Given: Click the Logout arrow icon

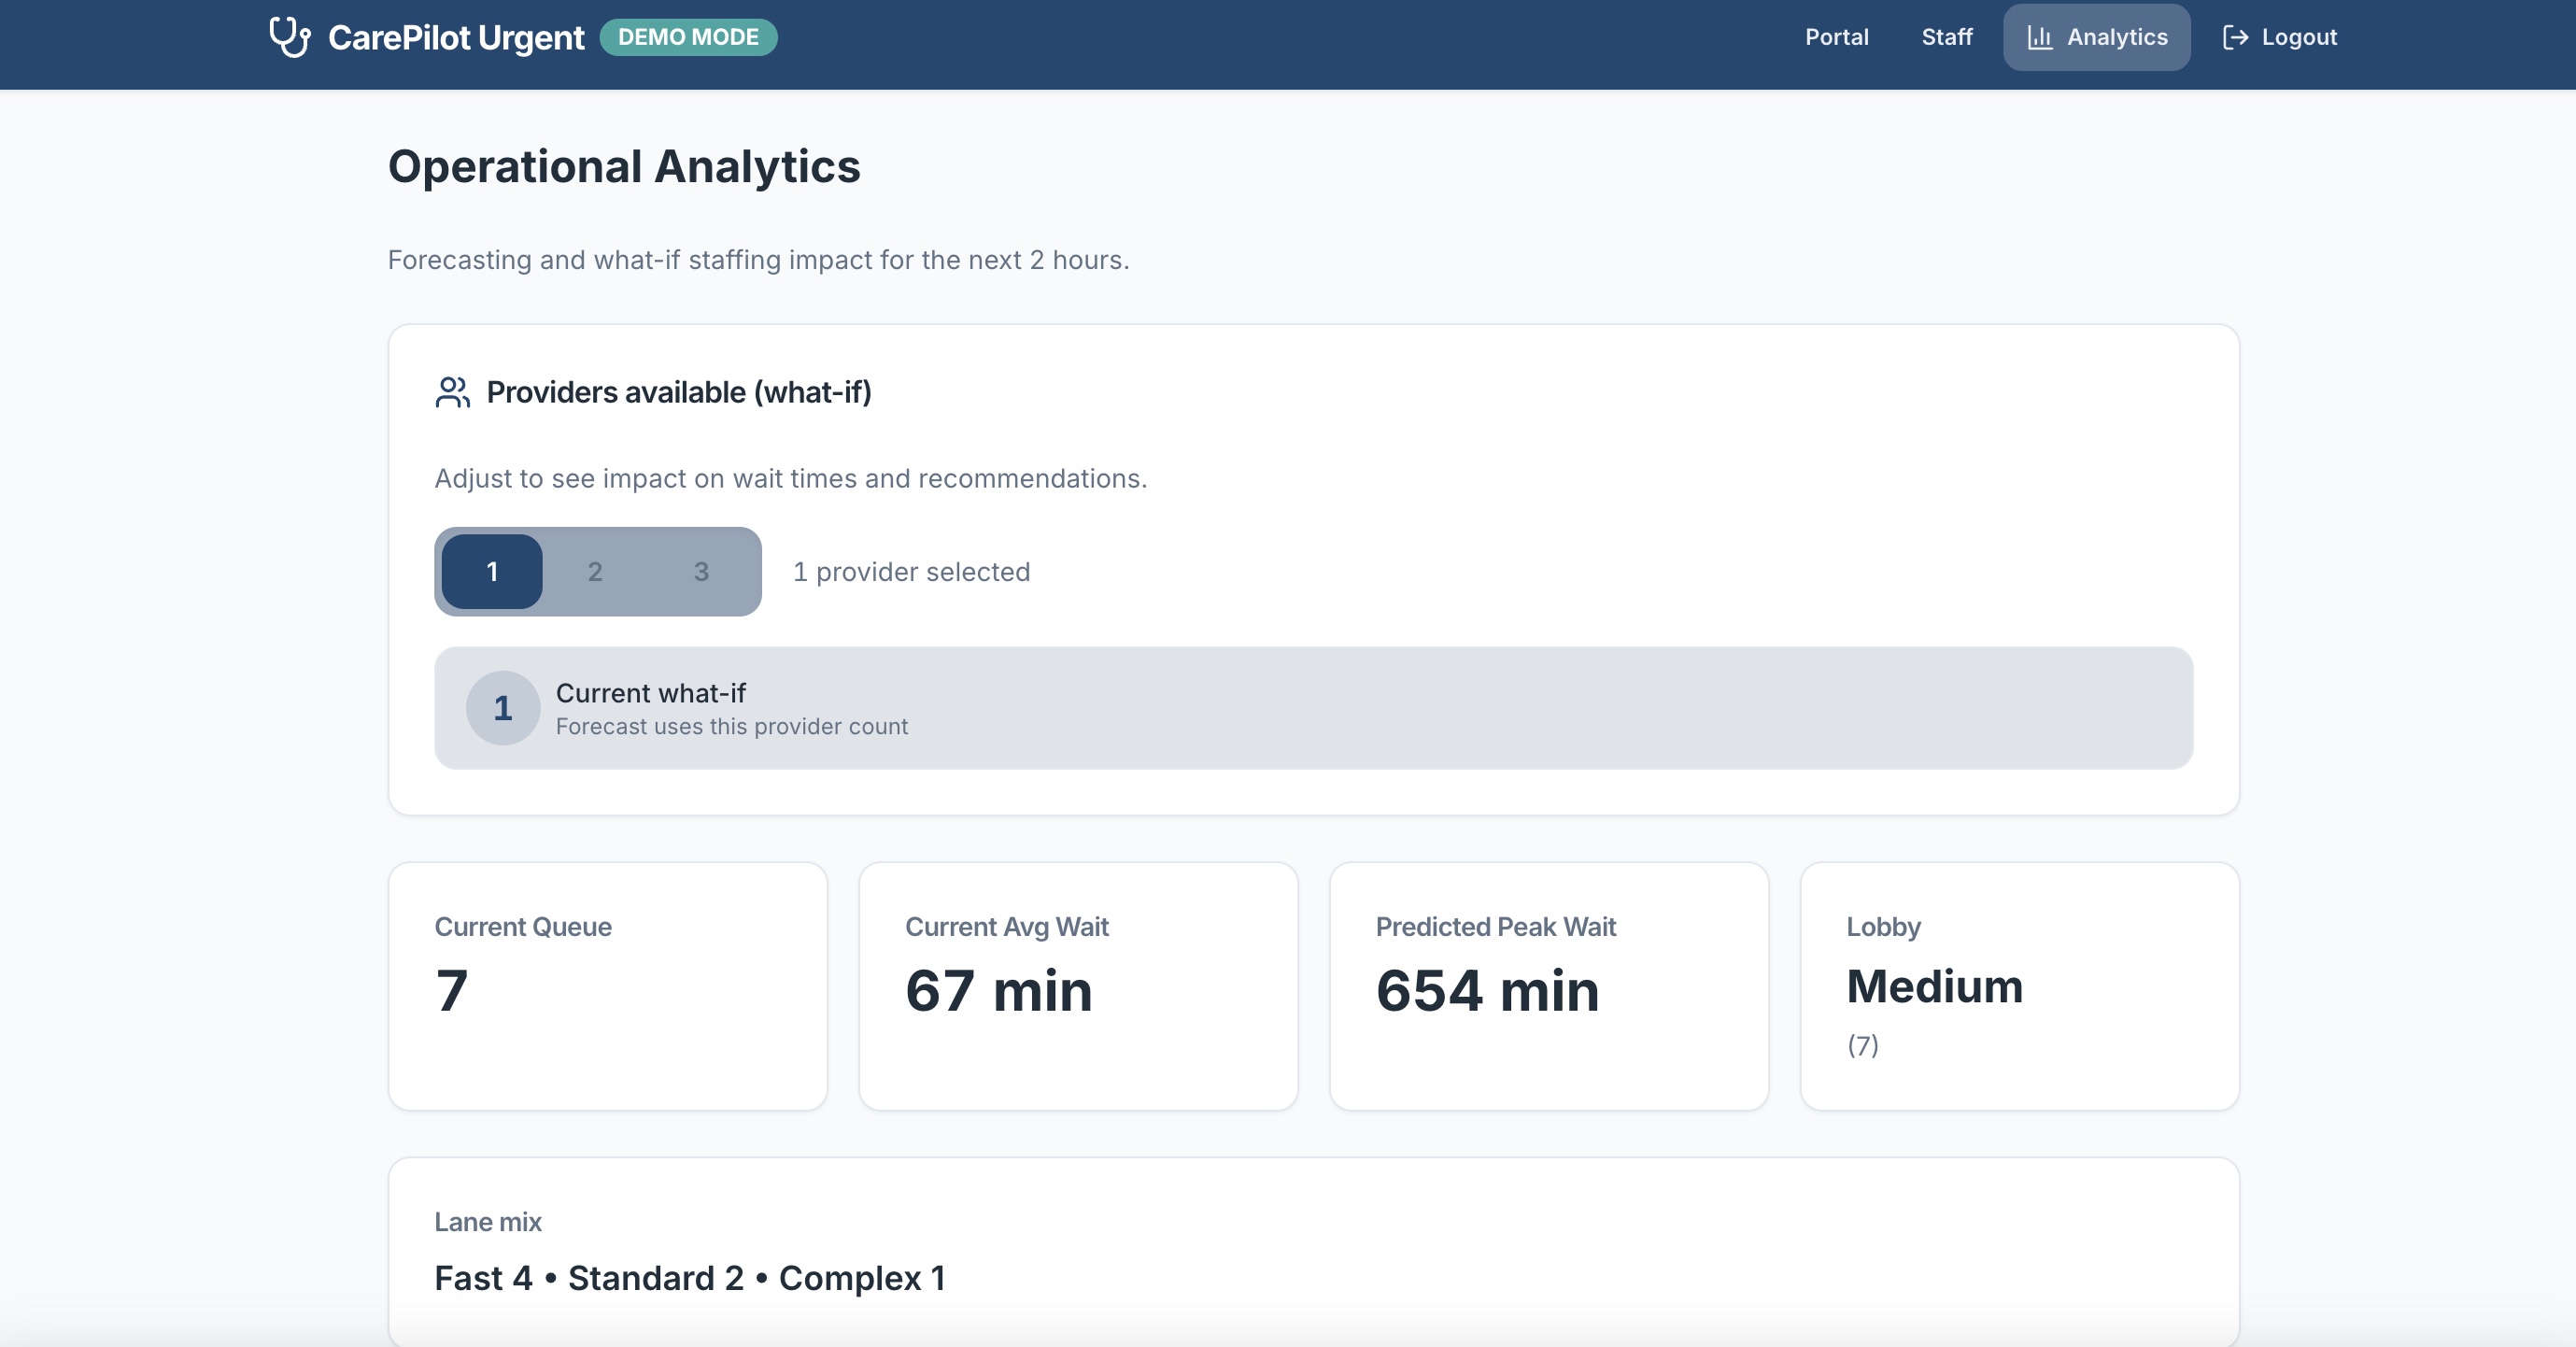Looking at the screenshot, I should (2235, 37).
